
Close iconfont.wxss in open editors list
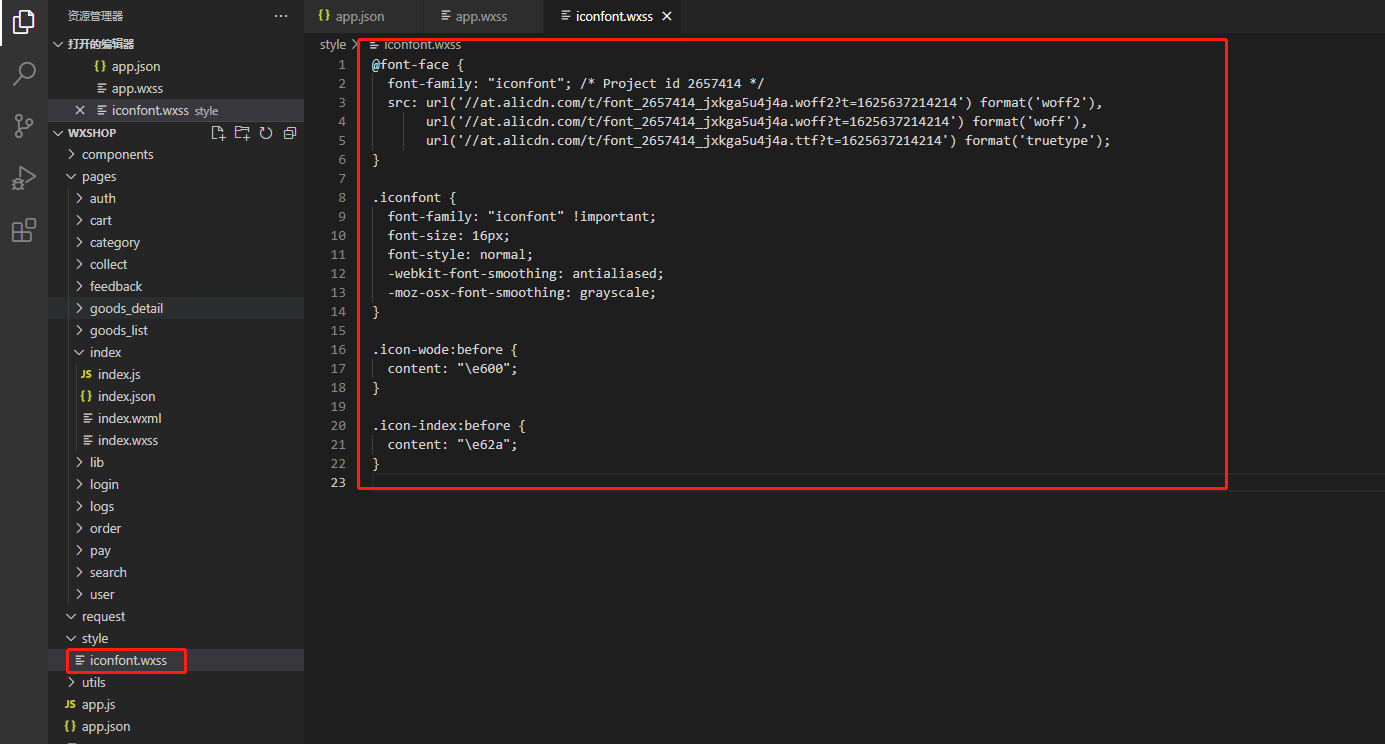[80, 110]
